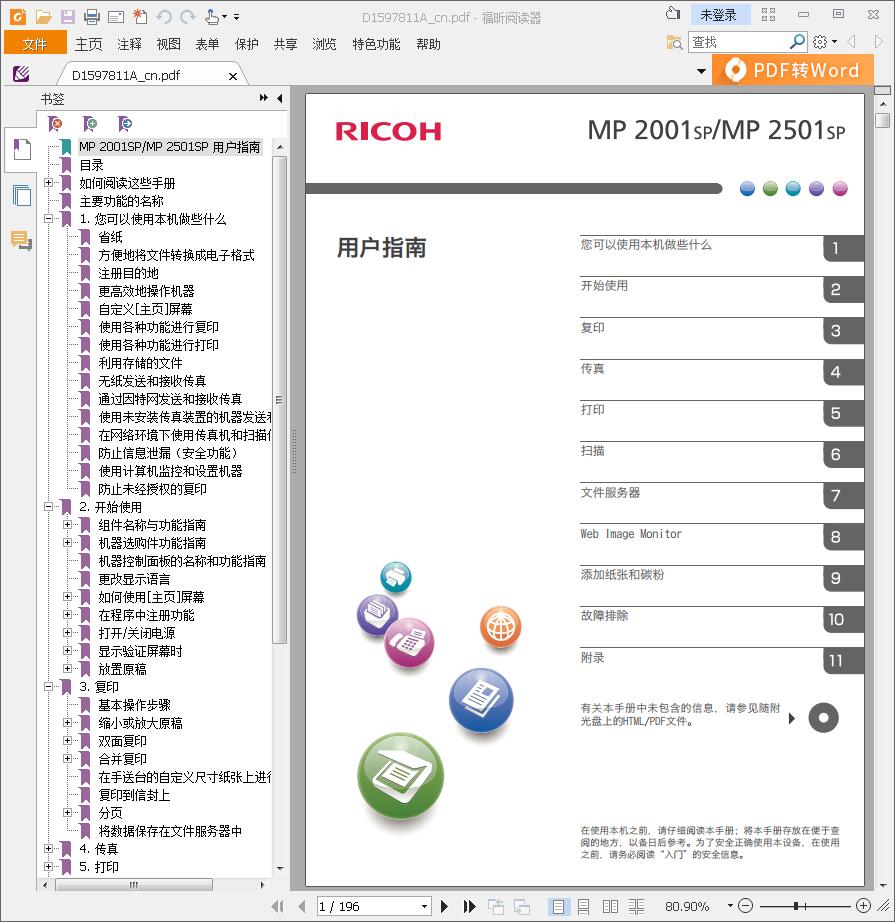This screenshot has width=895, height=922.
Task: Click the pen start-page icon left of tabs
Action: (x=21, y=74)
